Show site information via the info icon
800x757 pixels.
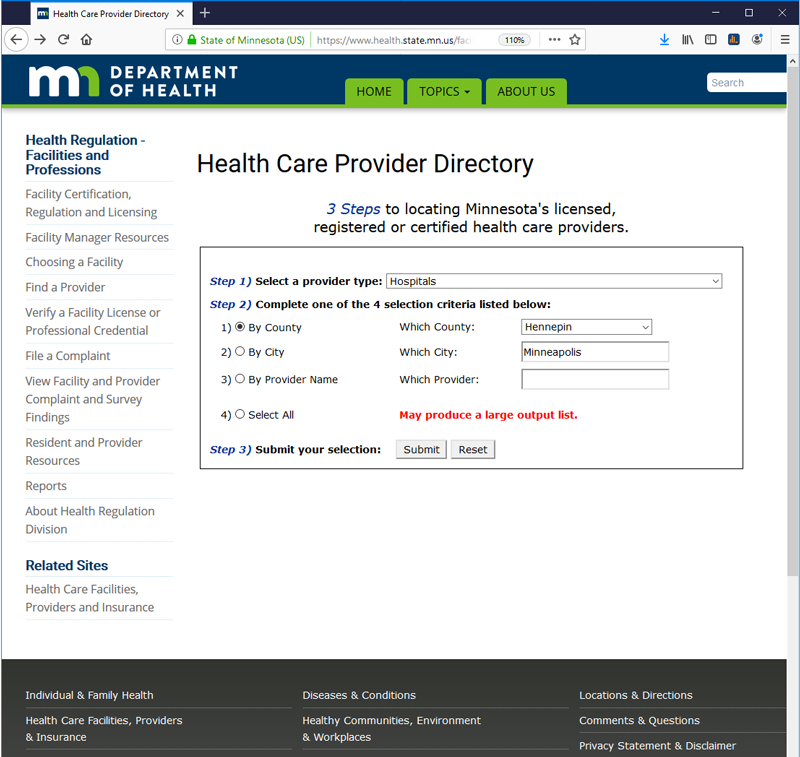coord(177,40)
